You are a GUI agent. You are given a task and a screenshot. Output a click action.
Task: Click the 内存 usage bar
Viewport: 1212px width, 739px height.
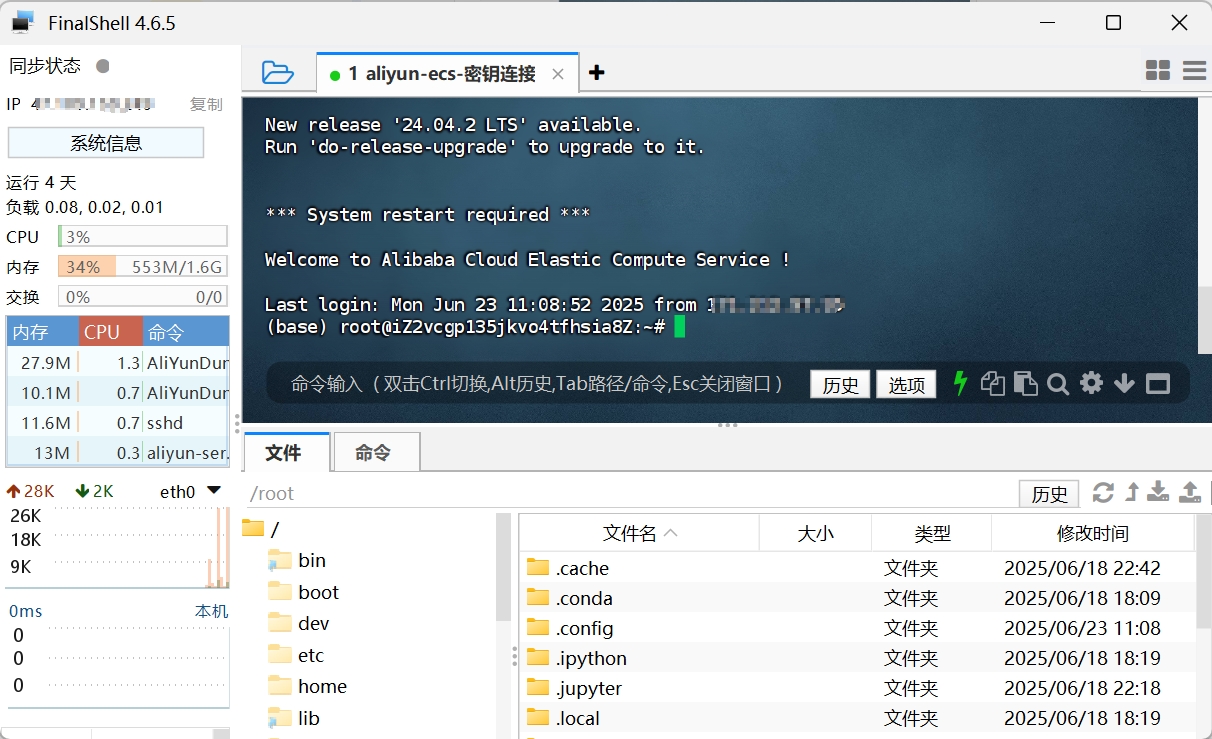click(x=143, y=267)
